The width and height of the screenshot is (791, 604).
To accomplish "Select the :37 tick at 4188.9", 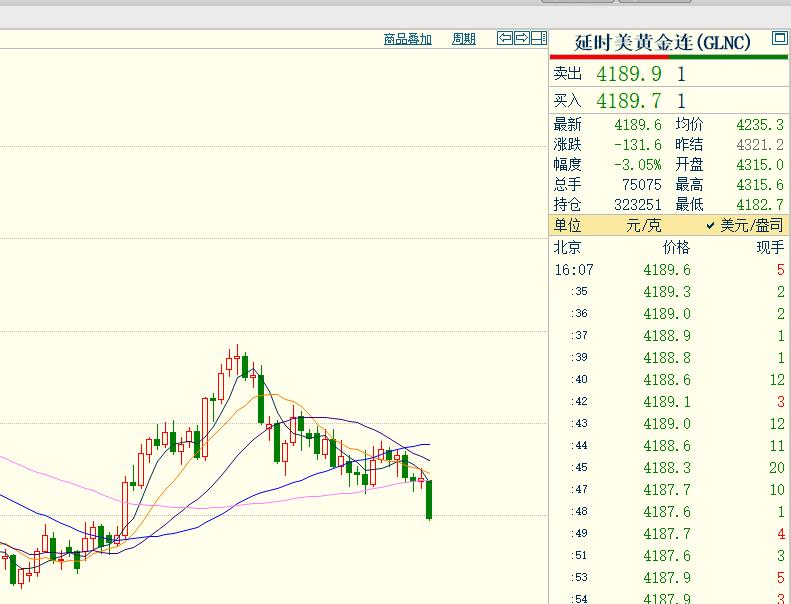I will click(667, 336).
